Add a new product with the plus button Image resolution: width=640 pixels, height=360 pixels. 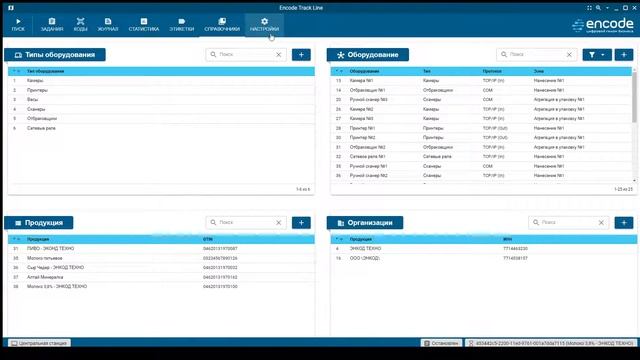pyautogui.click(x=301, y=222)
